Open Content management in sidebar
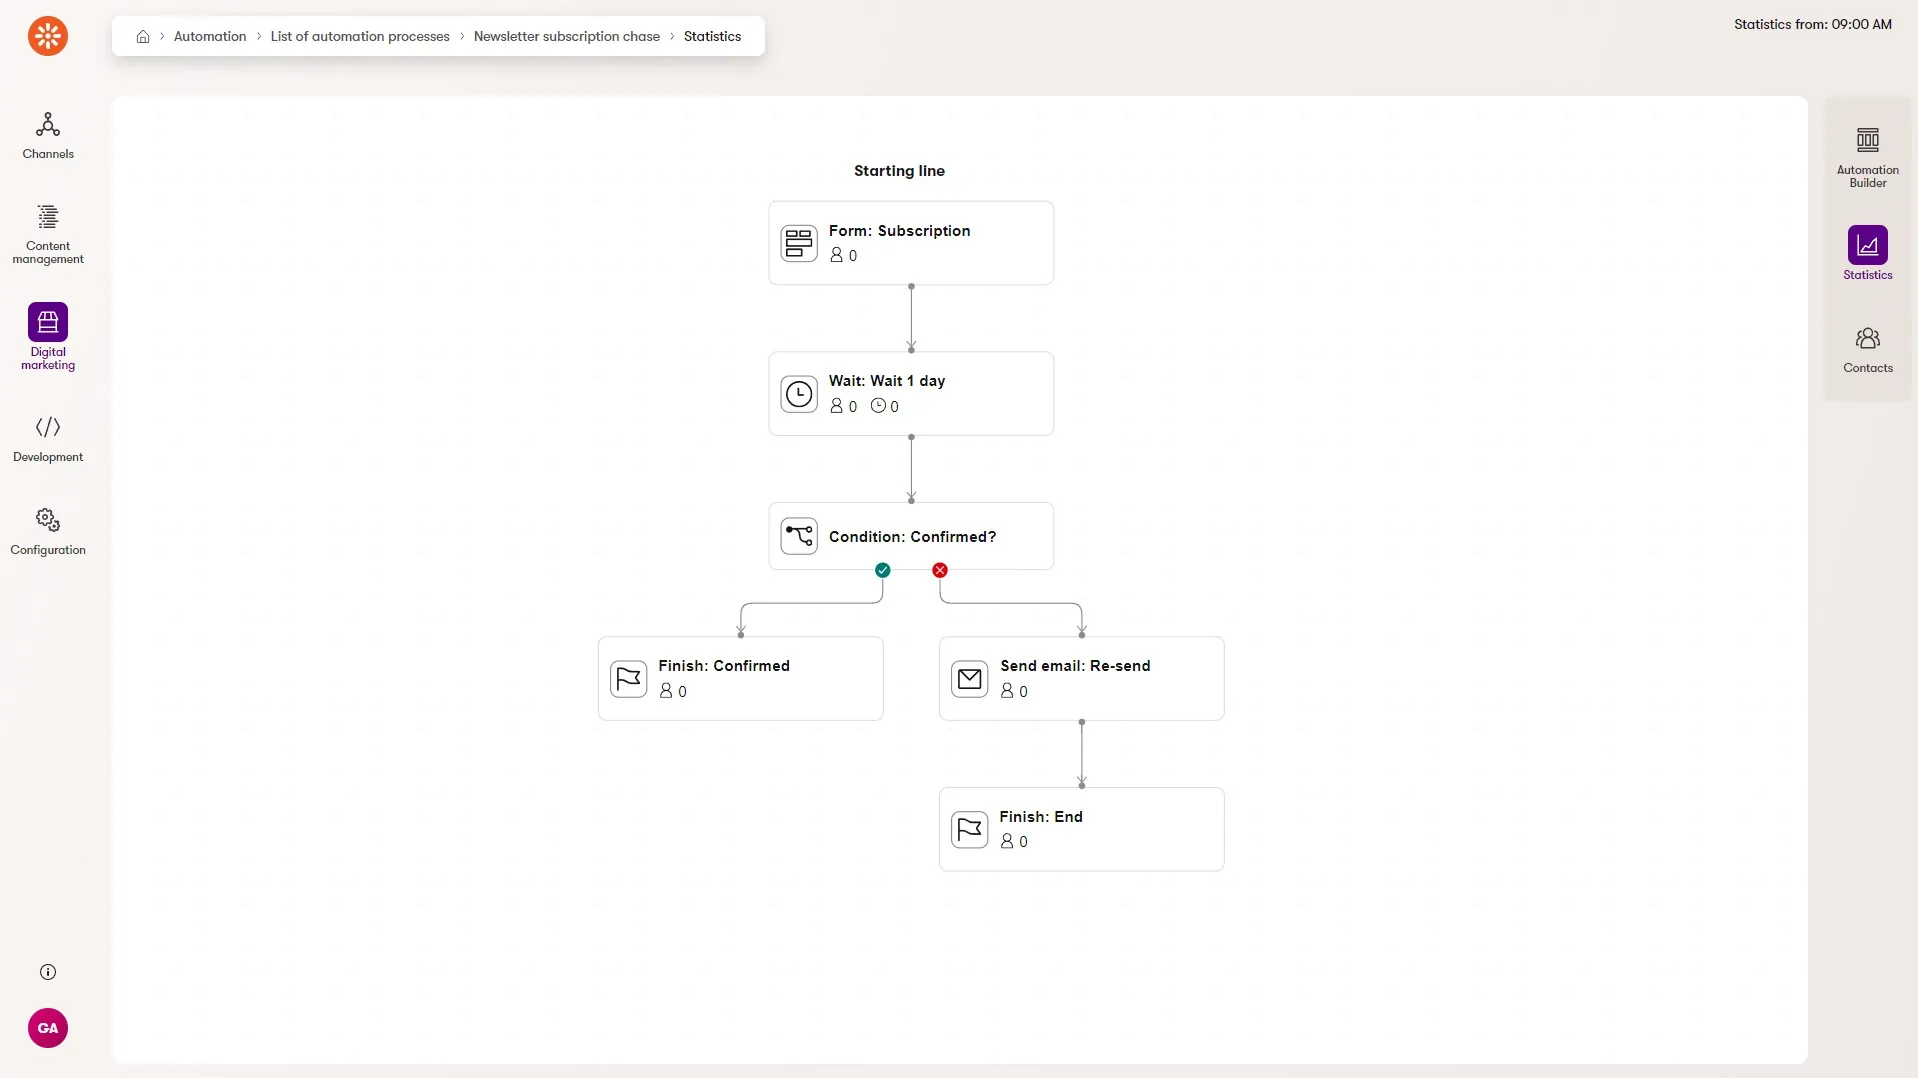1918x1078 pixels. coord(48,235)
